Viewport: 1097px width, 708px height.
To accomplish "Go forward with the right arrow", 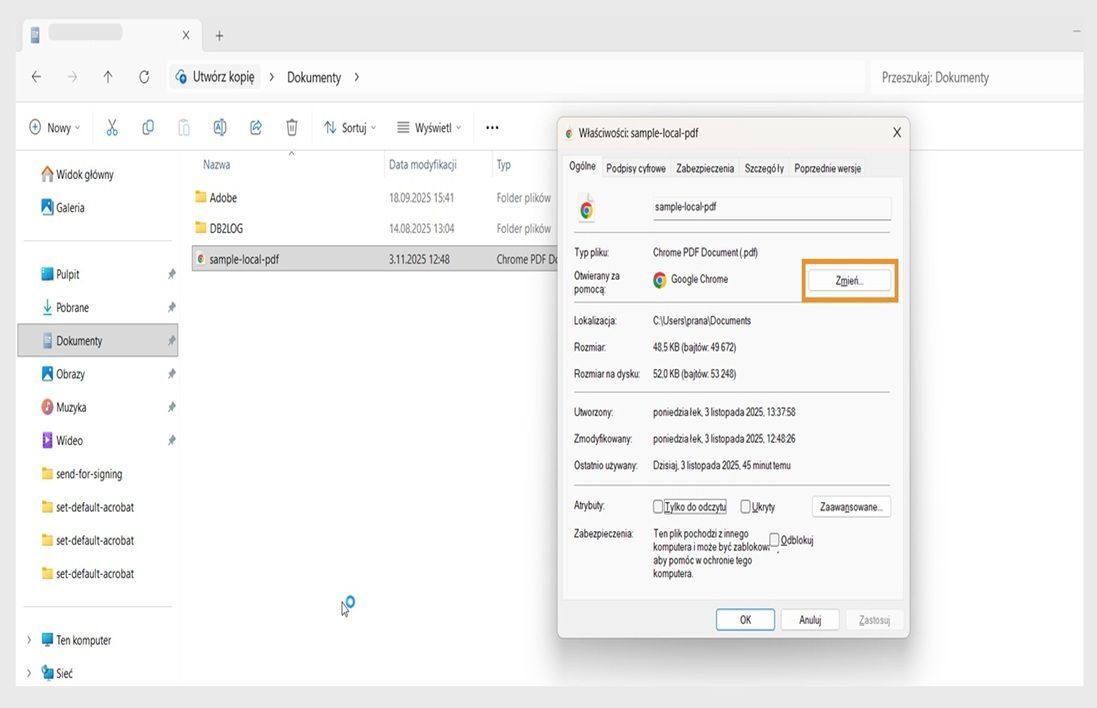I will [72, 77].
